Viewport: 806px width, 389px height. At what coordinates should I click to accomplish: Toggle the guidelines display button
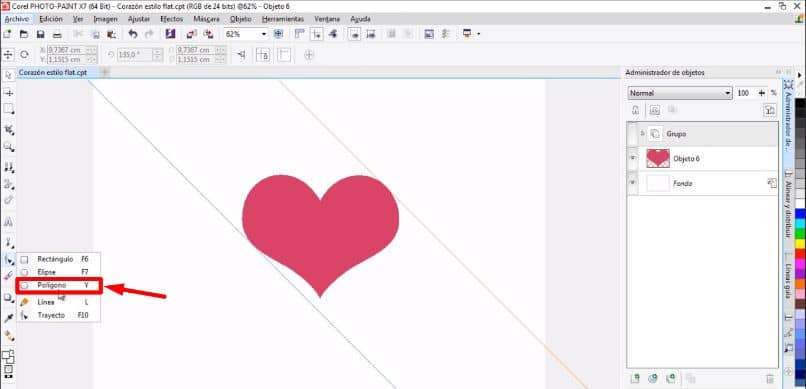tap(317, 34)
